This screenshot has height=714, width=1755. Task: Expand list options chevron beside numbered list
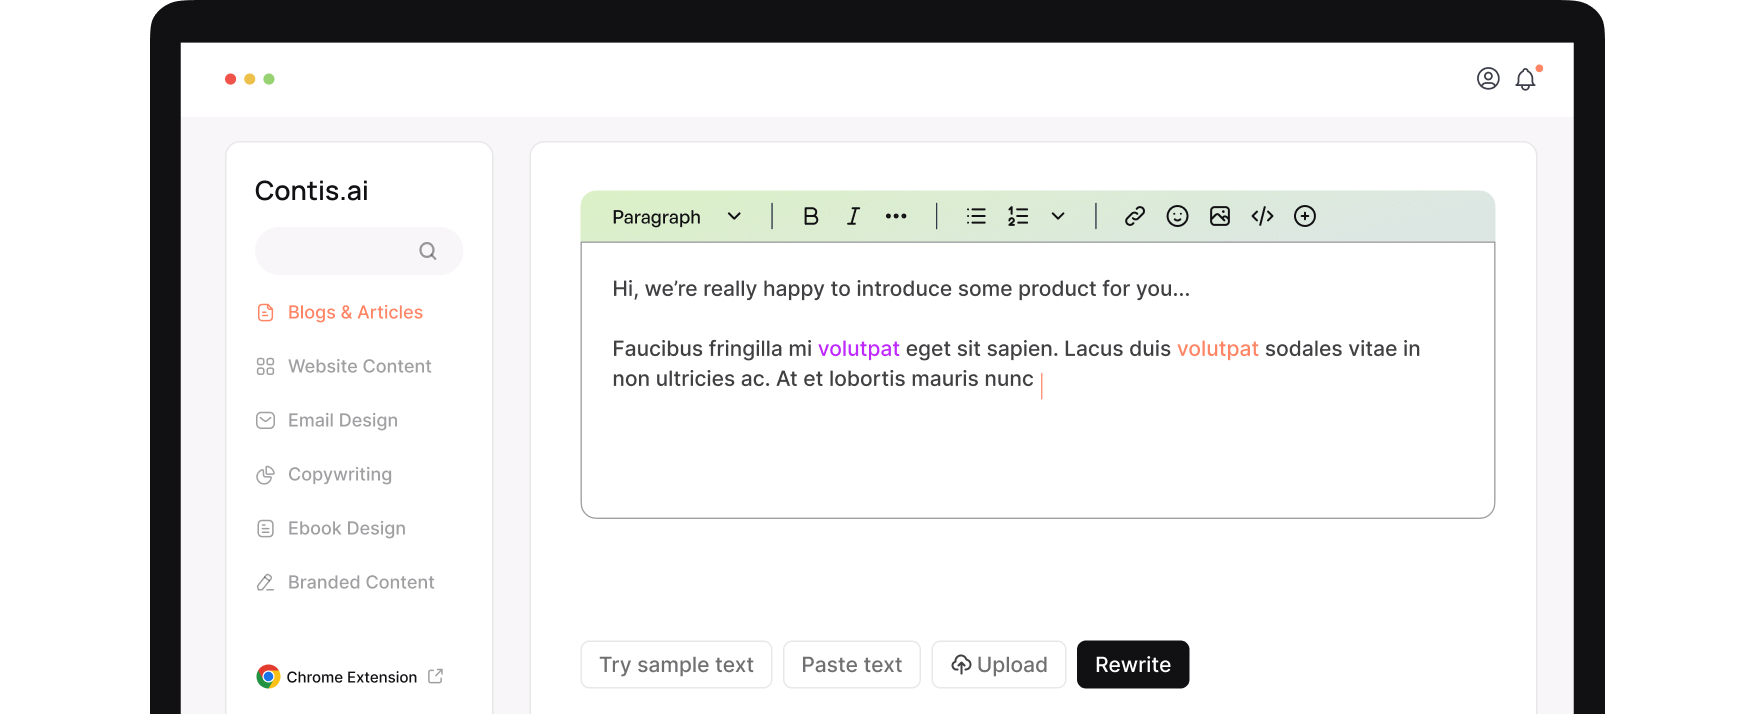pos(1058,216)
